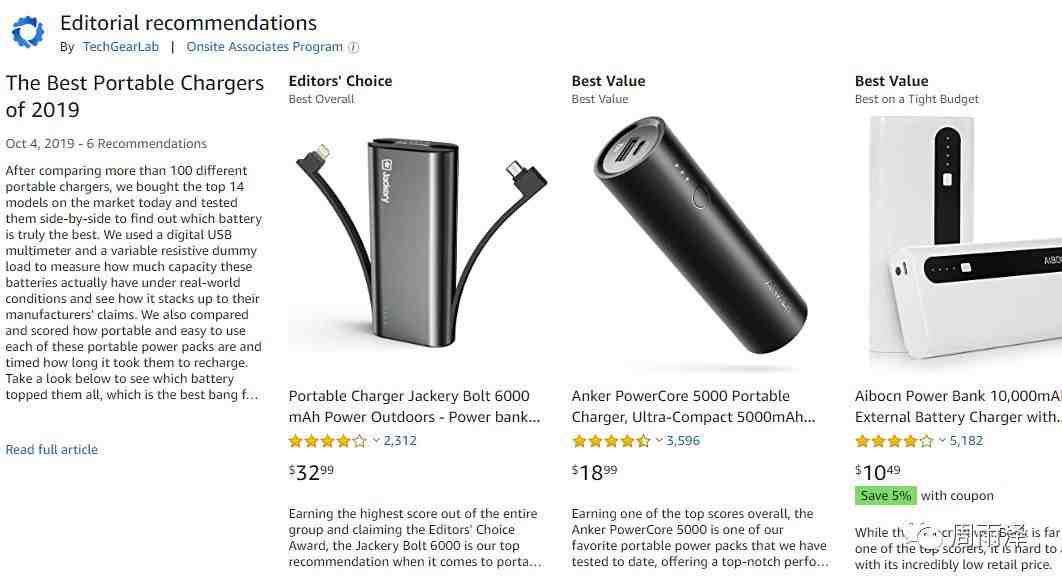1062x582 pixels.
Task: Click the info icon beside Onsite Associates Program
Action: 354,47
